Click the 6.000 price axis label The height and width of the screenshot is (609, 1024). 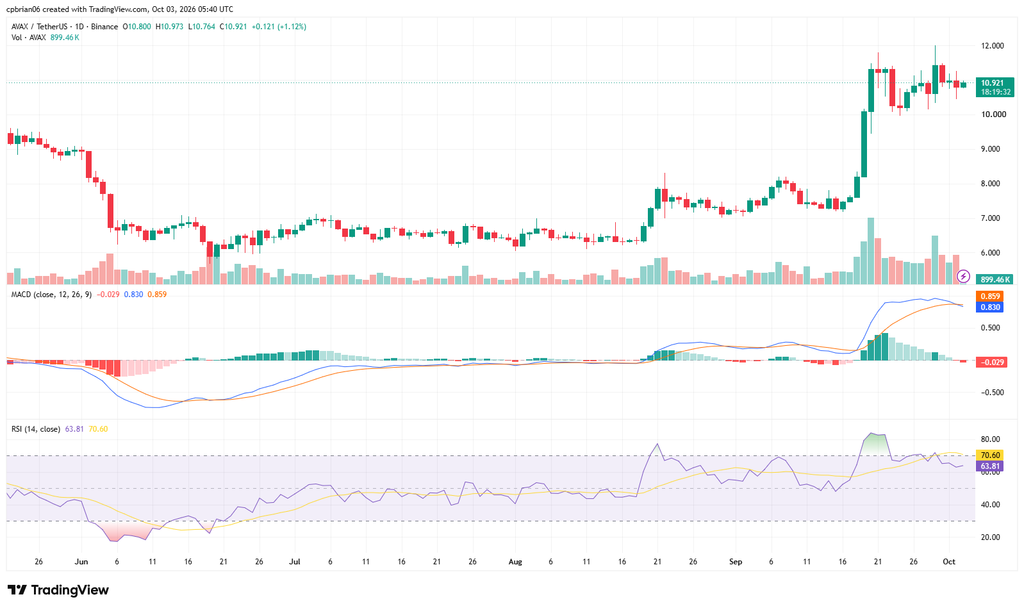[990, 253]
